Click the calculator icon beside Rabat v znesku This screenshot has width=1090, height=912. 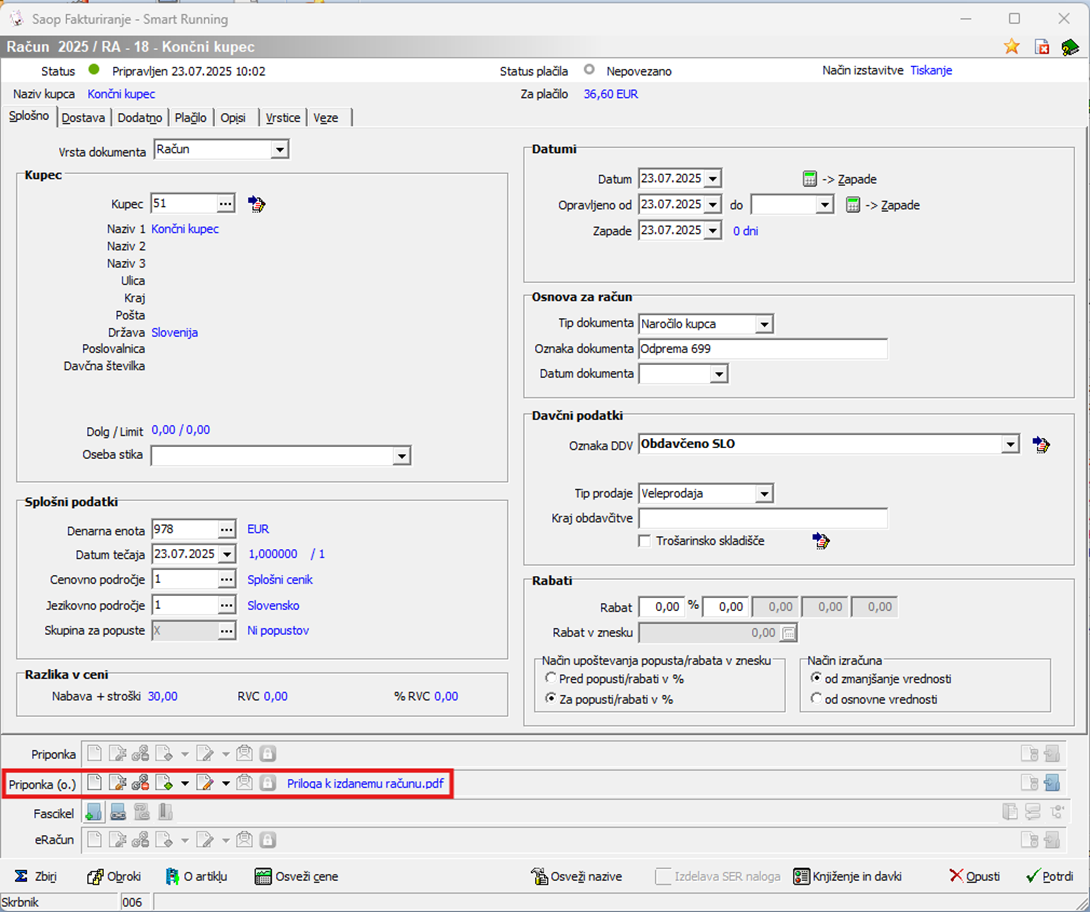[788, 633]
